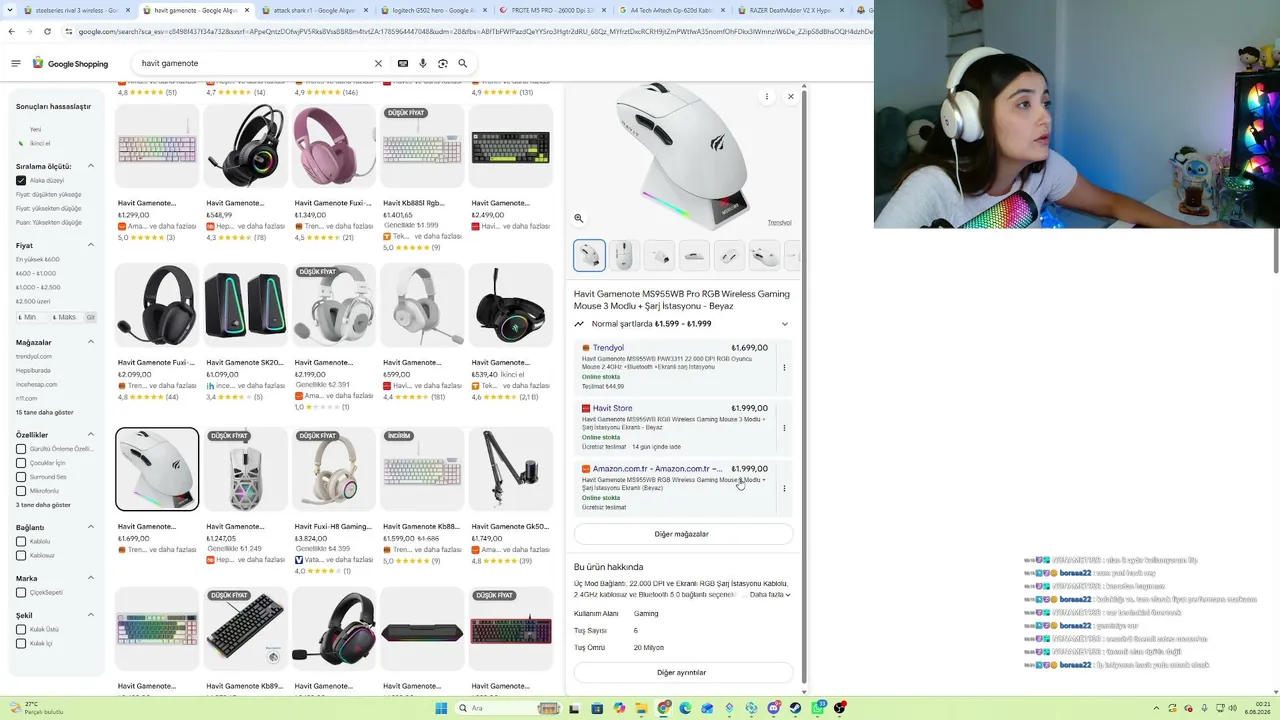
Task: Open Discord from the taskbar
Action: pos(773,708)
